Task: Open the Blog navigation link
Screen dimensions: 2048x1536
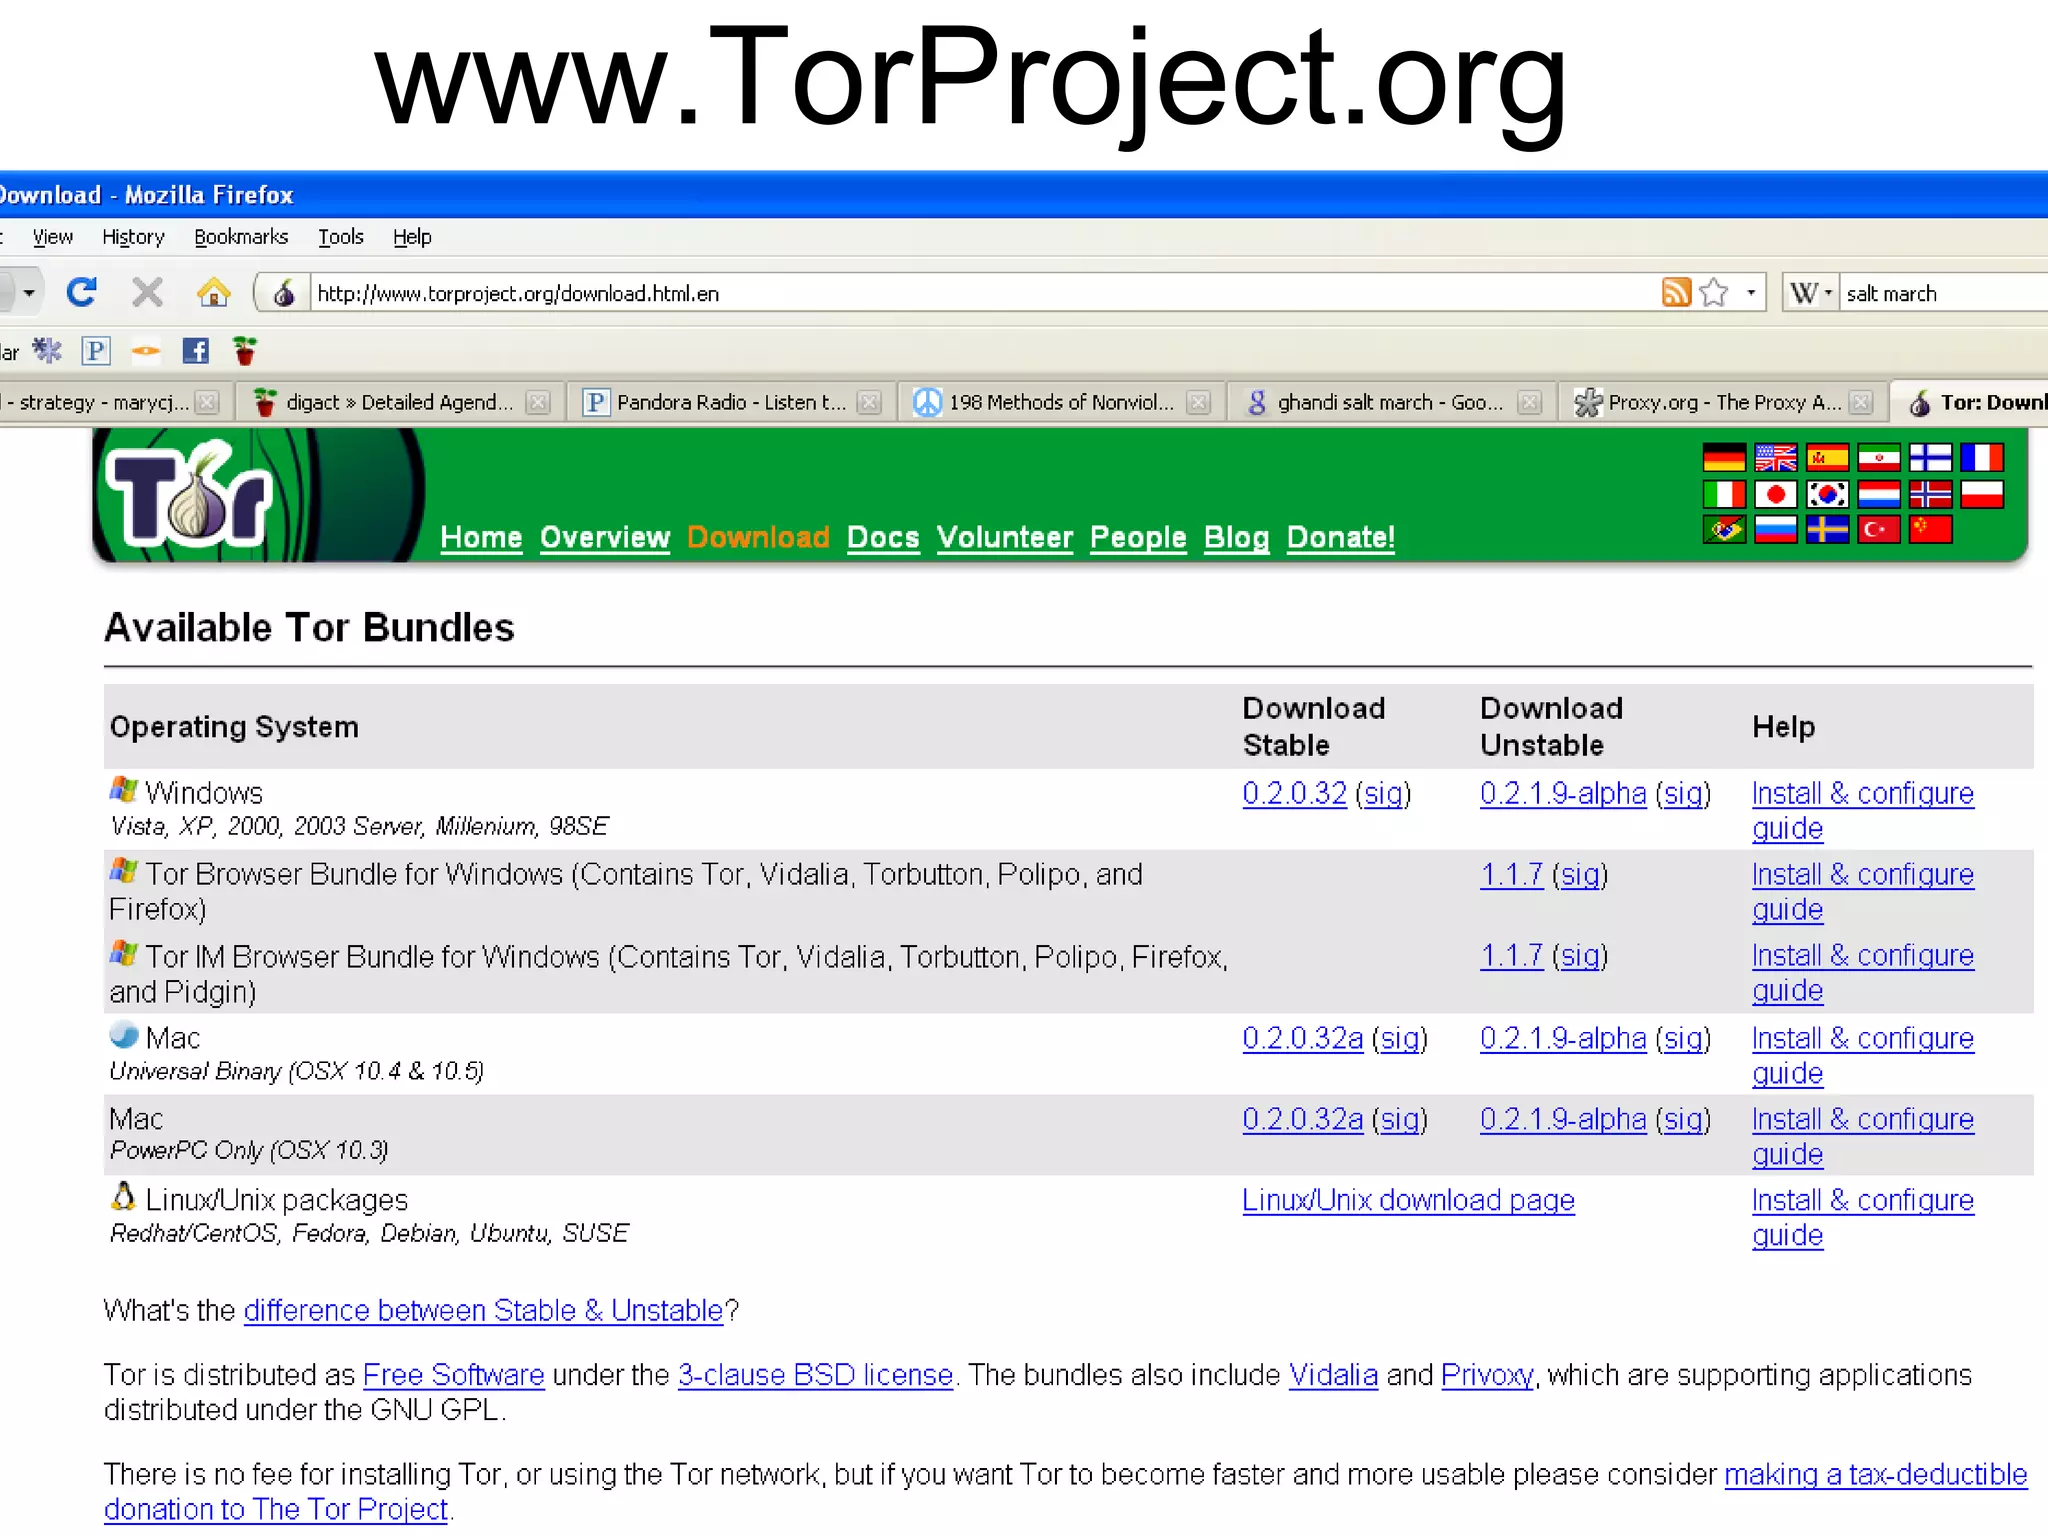Action: point(1236,537)
